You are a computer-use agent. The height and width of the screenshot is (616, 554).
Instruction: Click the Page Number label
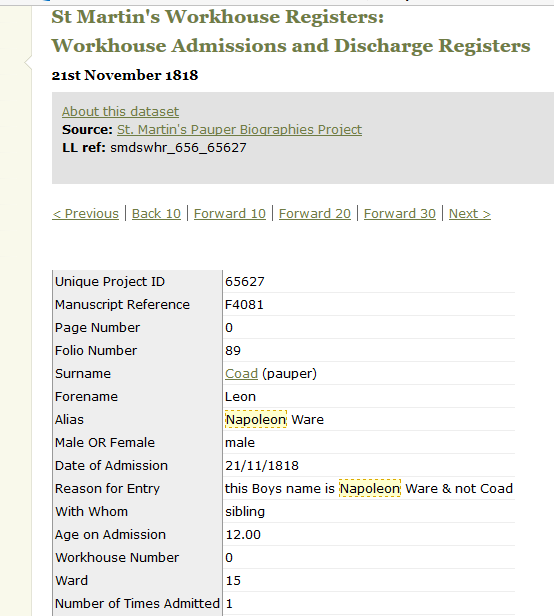tap(97, 328)
